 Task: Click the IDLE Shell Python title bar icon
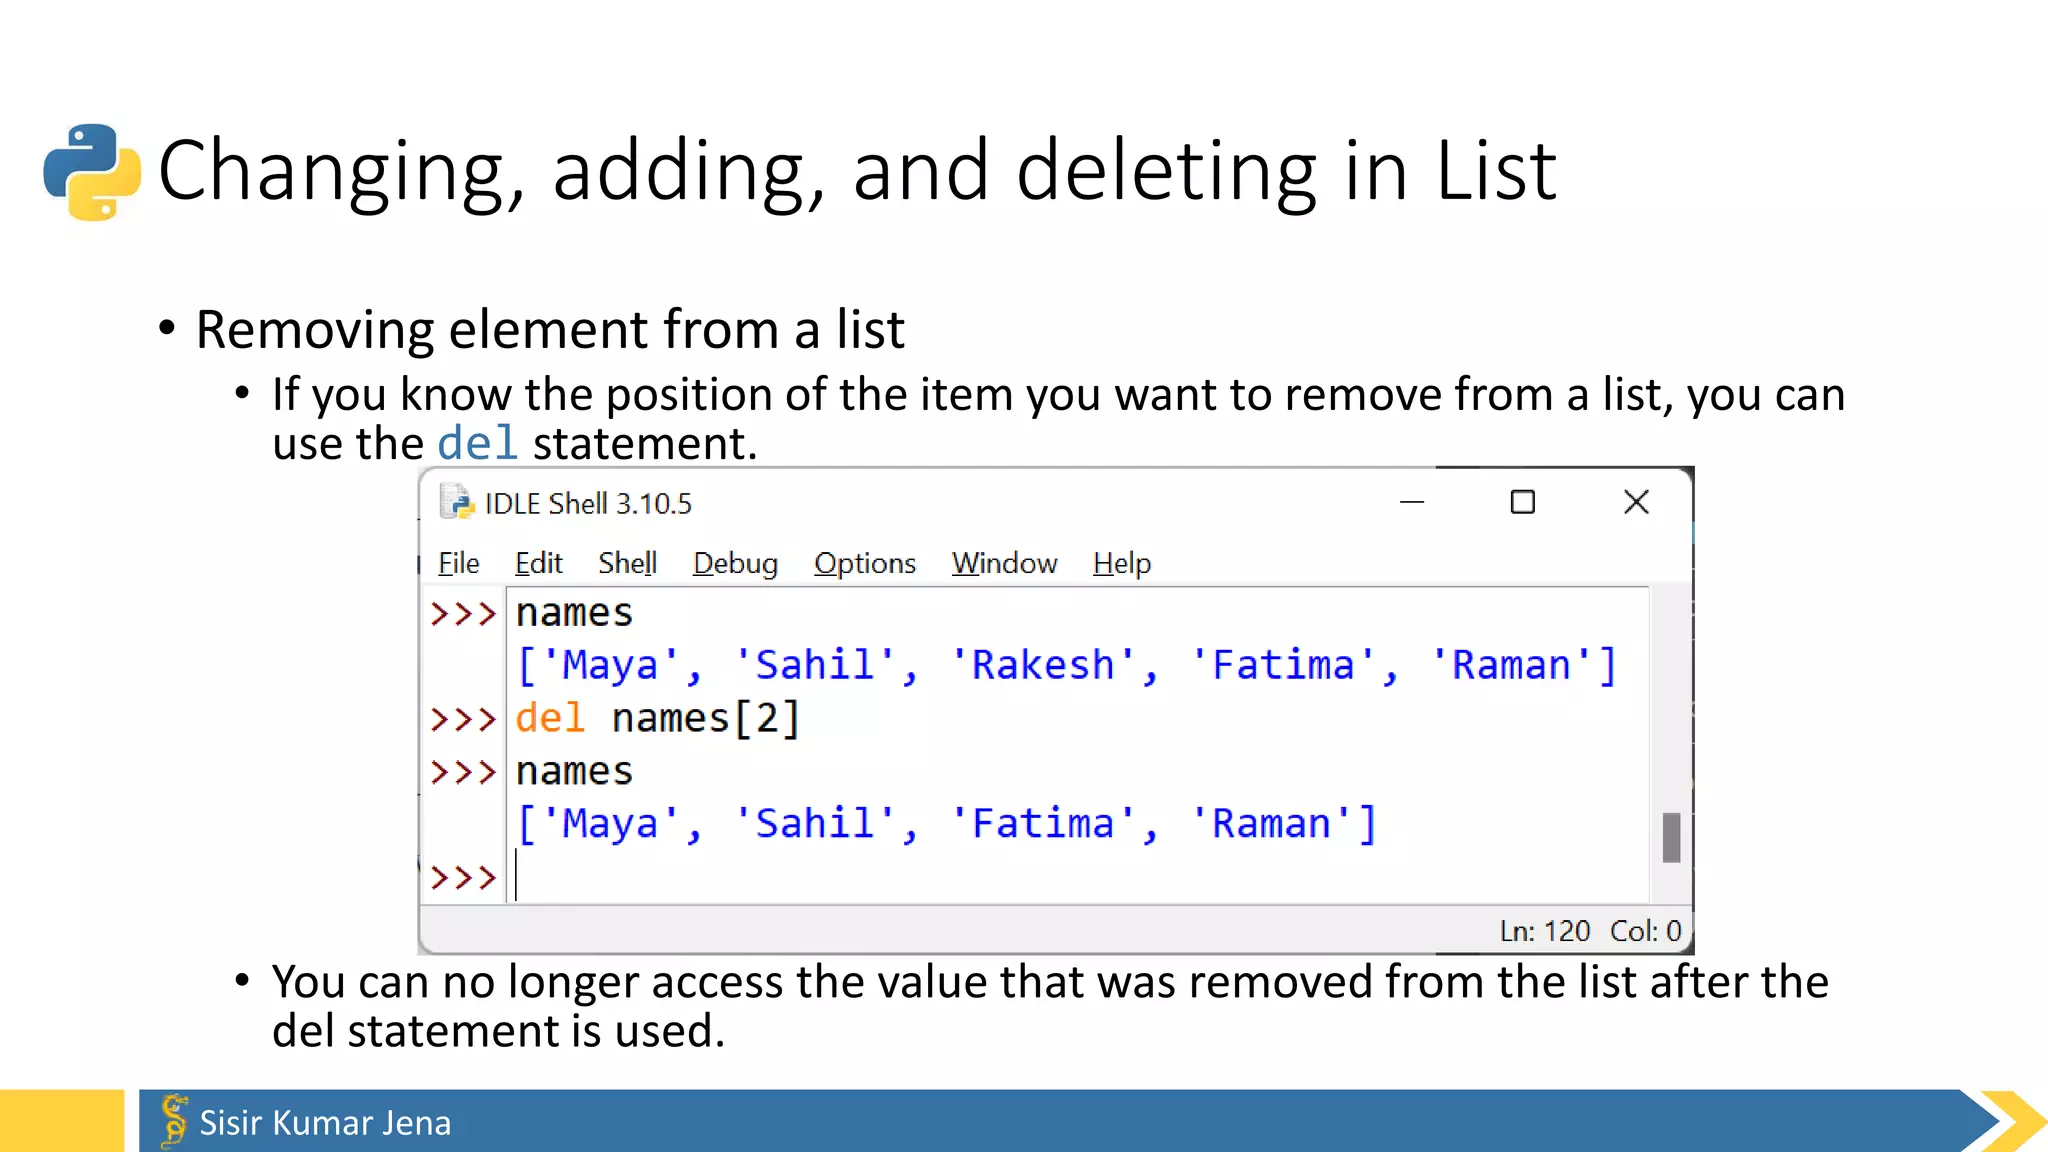[457, 502]
